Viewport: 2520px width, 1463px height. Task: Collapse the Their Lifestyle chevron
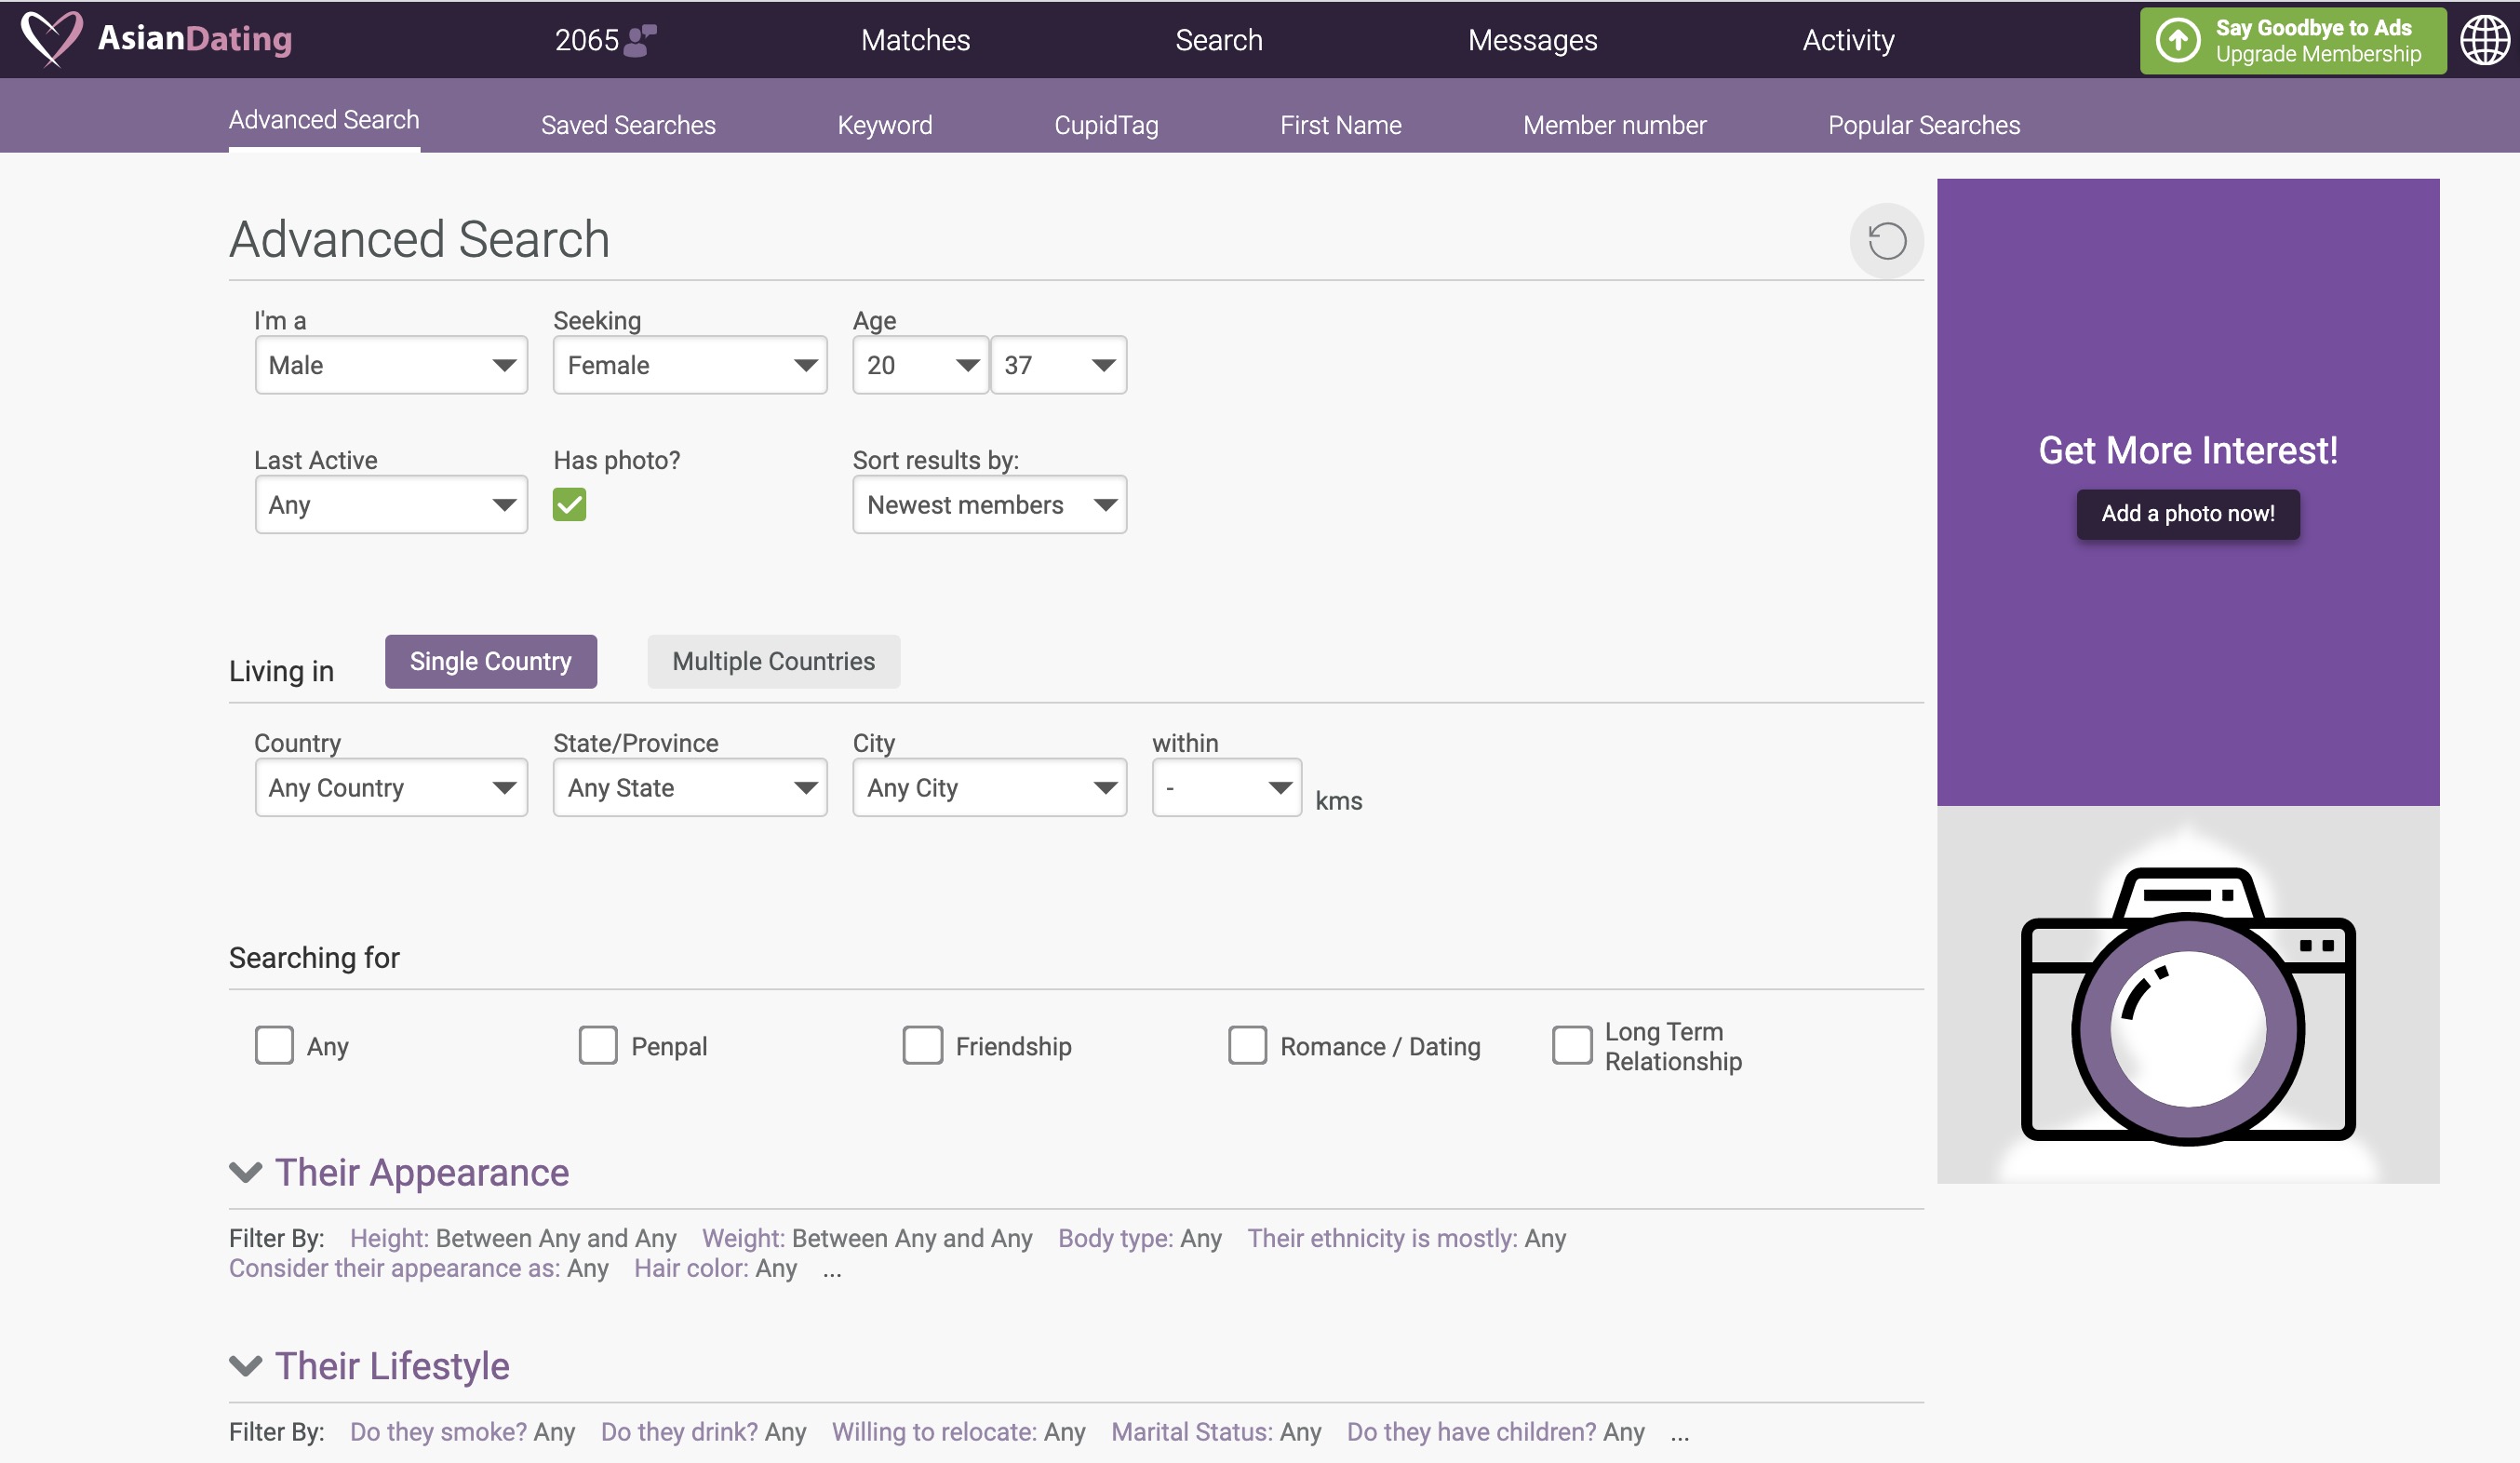point(245,1365)
